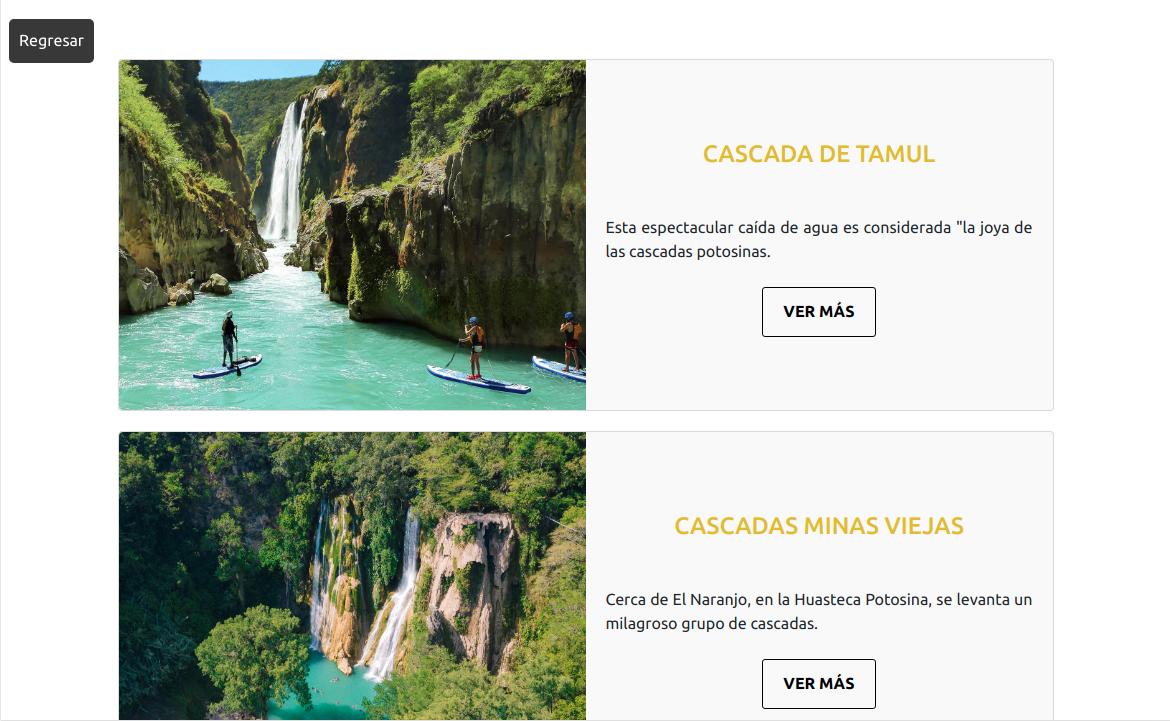
Task: Select the Minas Viejas waterfalls photo
Action: point(352,576)
